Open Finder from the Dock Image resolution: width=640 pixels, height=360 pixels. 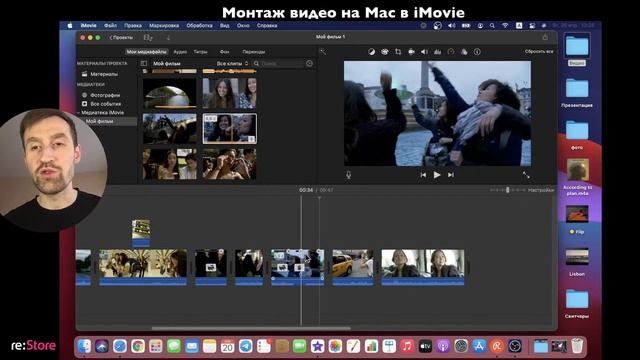click(84, 347)
